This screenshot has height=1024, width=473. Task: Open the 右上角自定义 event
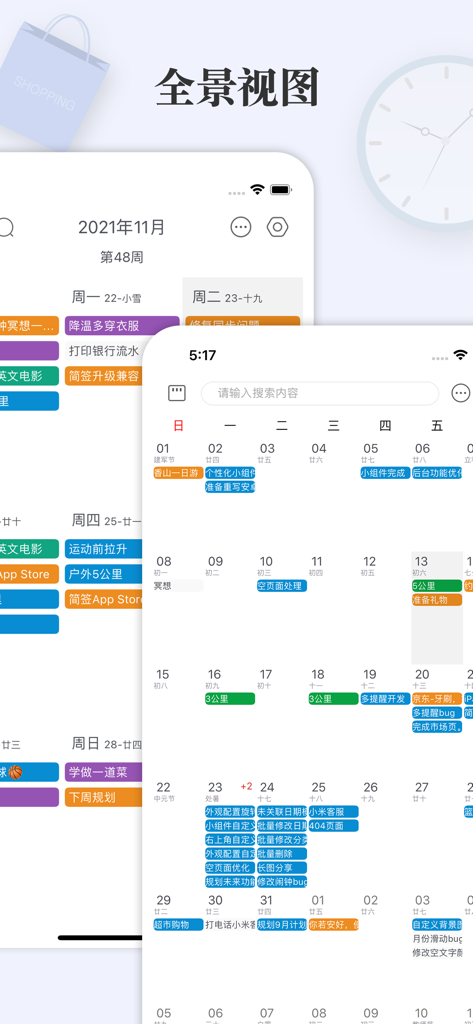(230, 840)
